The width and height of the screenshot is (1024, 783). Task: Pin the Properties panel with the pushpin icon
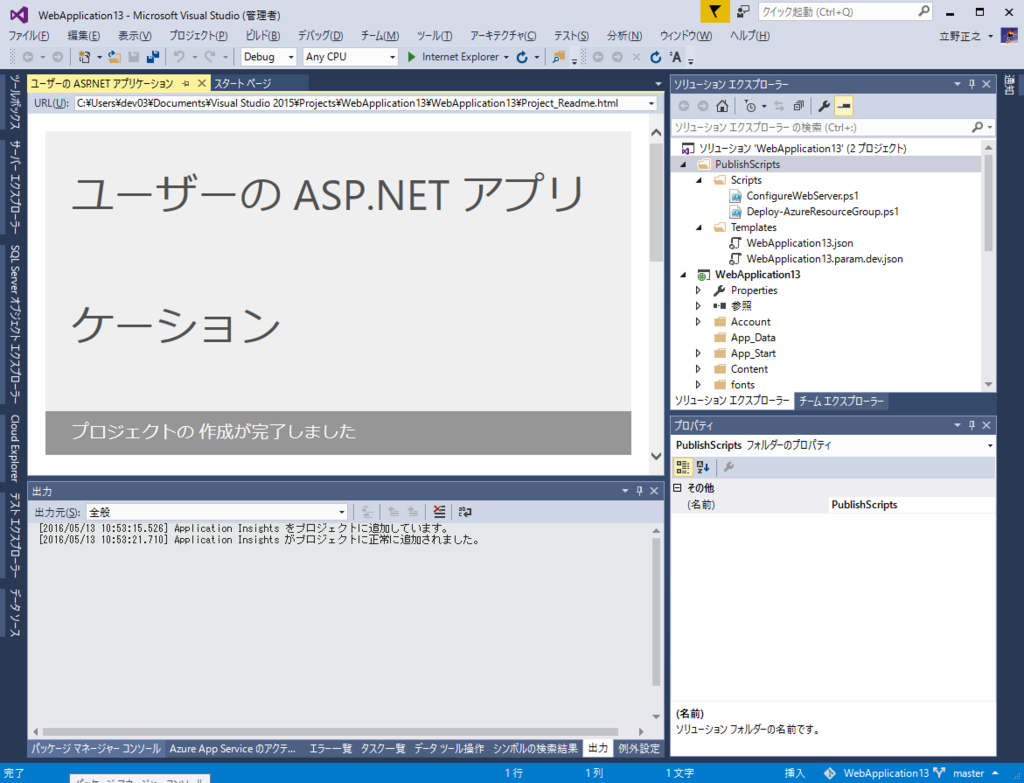(x=972, y=425)
